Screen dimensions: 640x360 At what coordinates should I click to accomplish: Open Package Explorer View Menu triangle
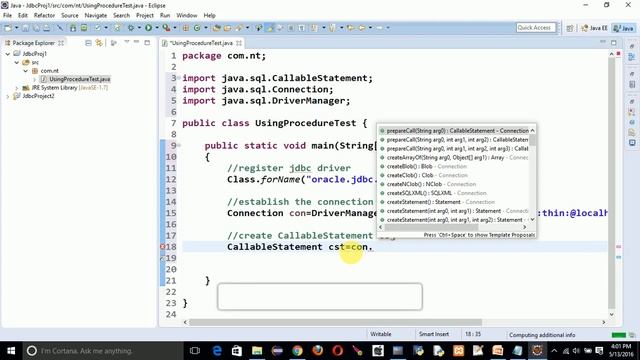coord(127,42)
